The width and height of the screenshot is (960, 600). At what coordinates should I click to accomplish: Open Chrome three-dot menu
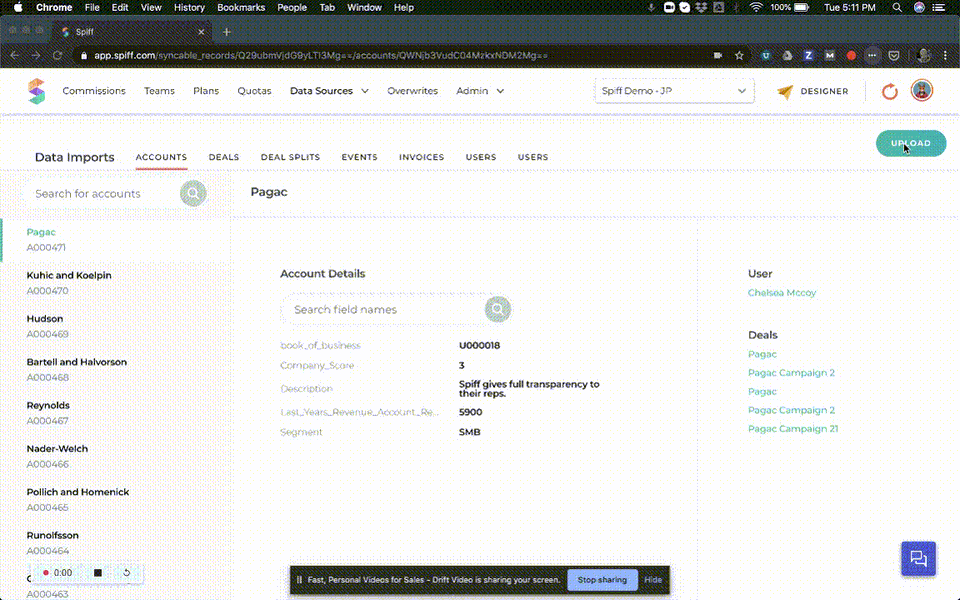pos(945,55)
